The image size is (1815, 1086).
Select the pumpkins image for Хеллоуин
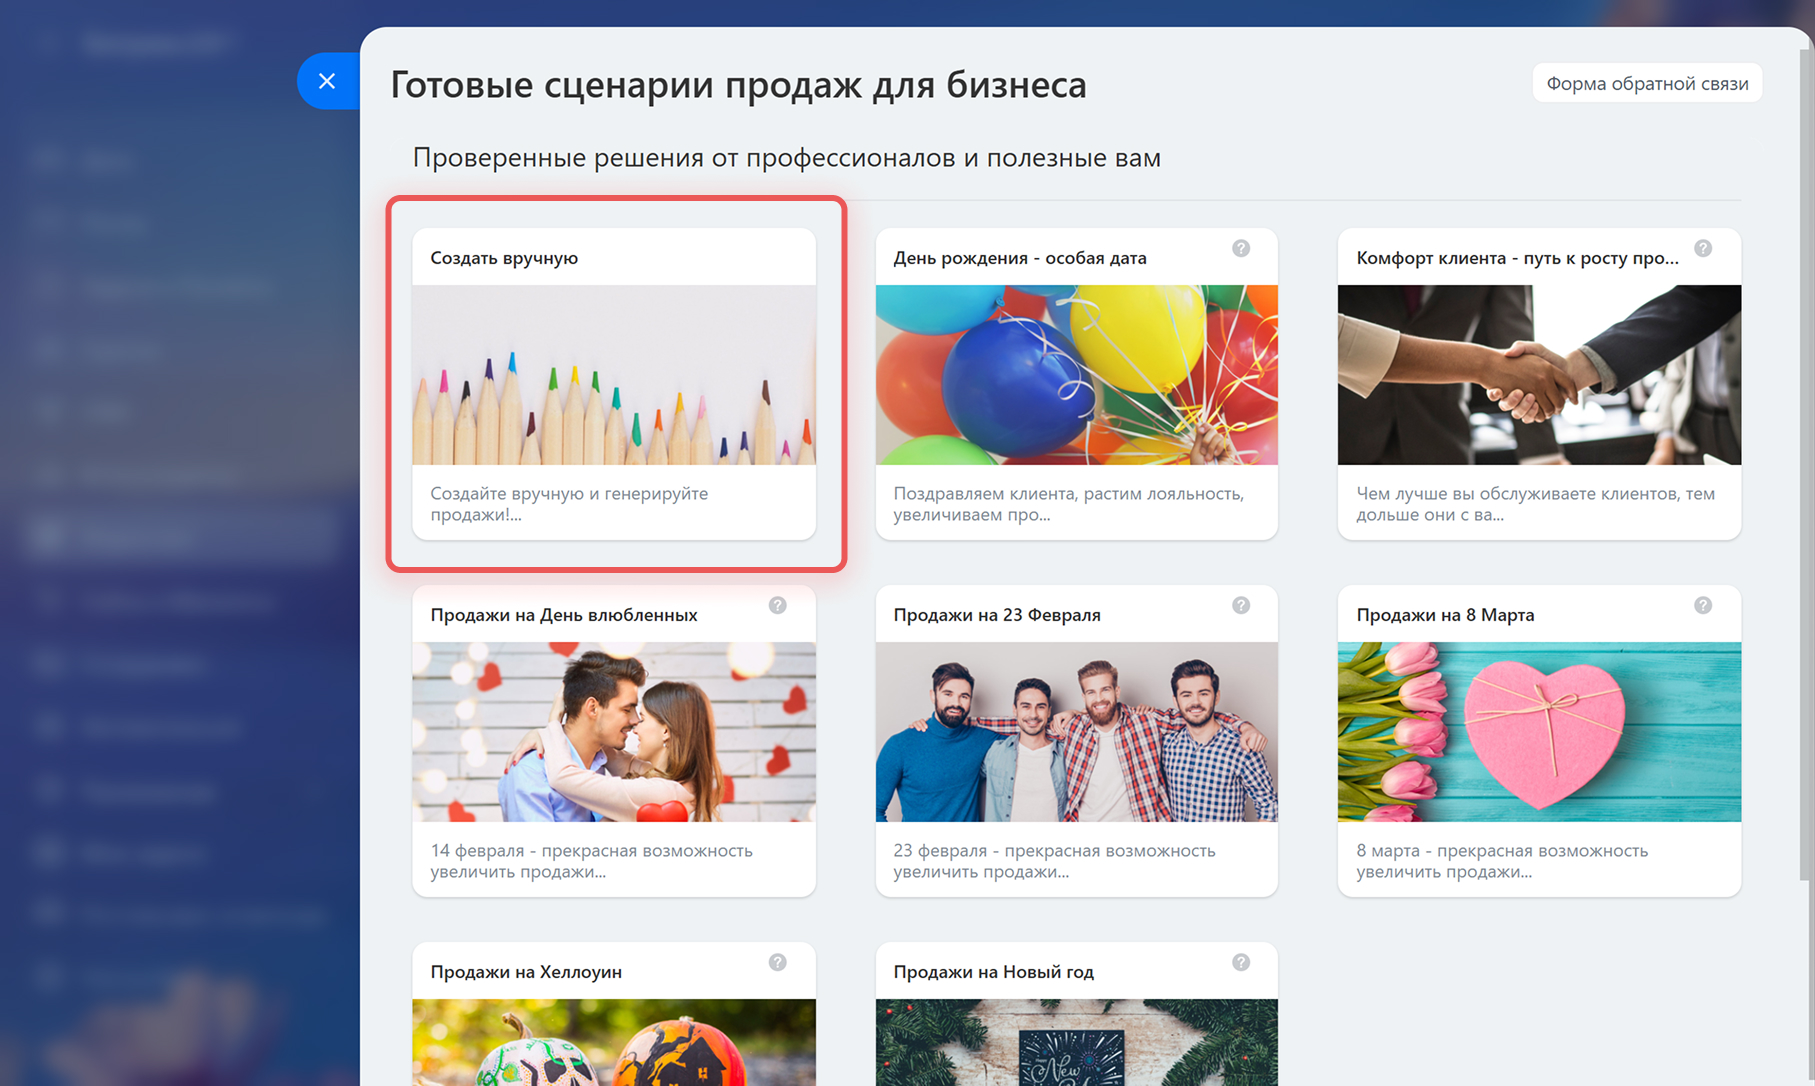pyautogui.click(x=614, y=1042)
